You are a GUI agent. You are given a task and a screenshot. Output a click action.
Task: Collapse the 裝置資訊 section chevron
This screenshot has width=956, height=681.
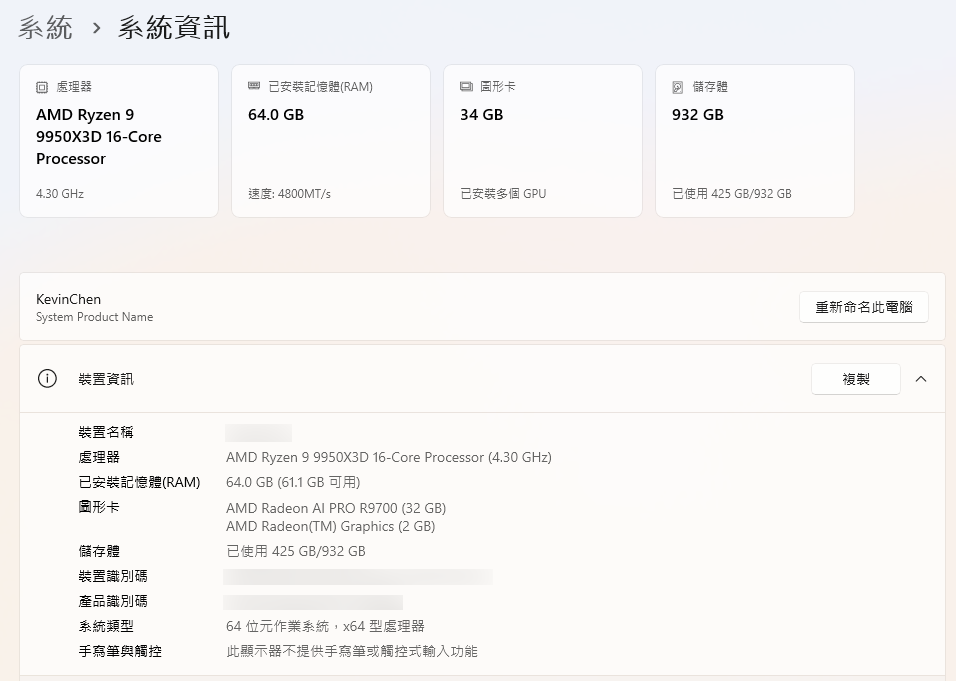pos(921,379)
